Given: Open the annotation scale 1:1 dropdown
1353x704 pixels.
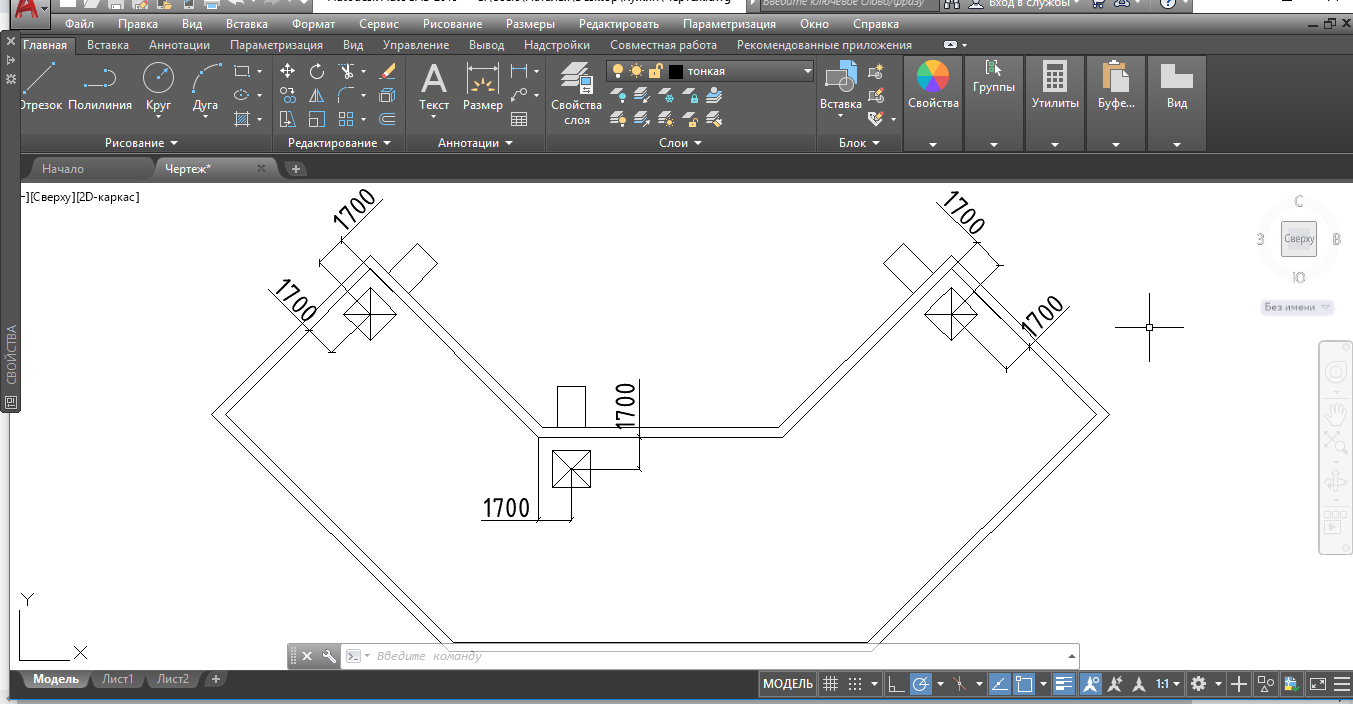Looking at the screenshot, I should [1167, 684].
